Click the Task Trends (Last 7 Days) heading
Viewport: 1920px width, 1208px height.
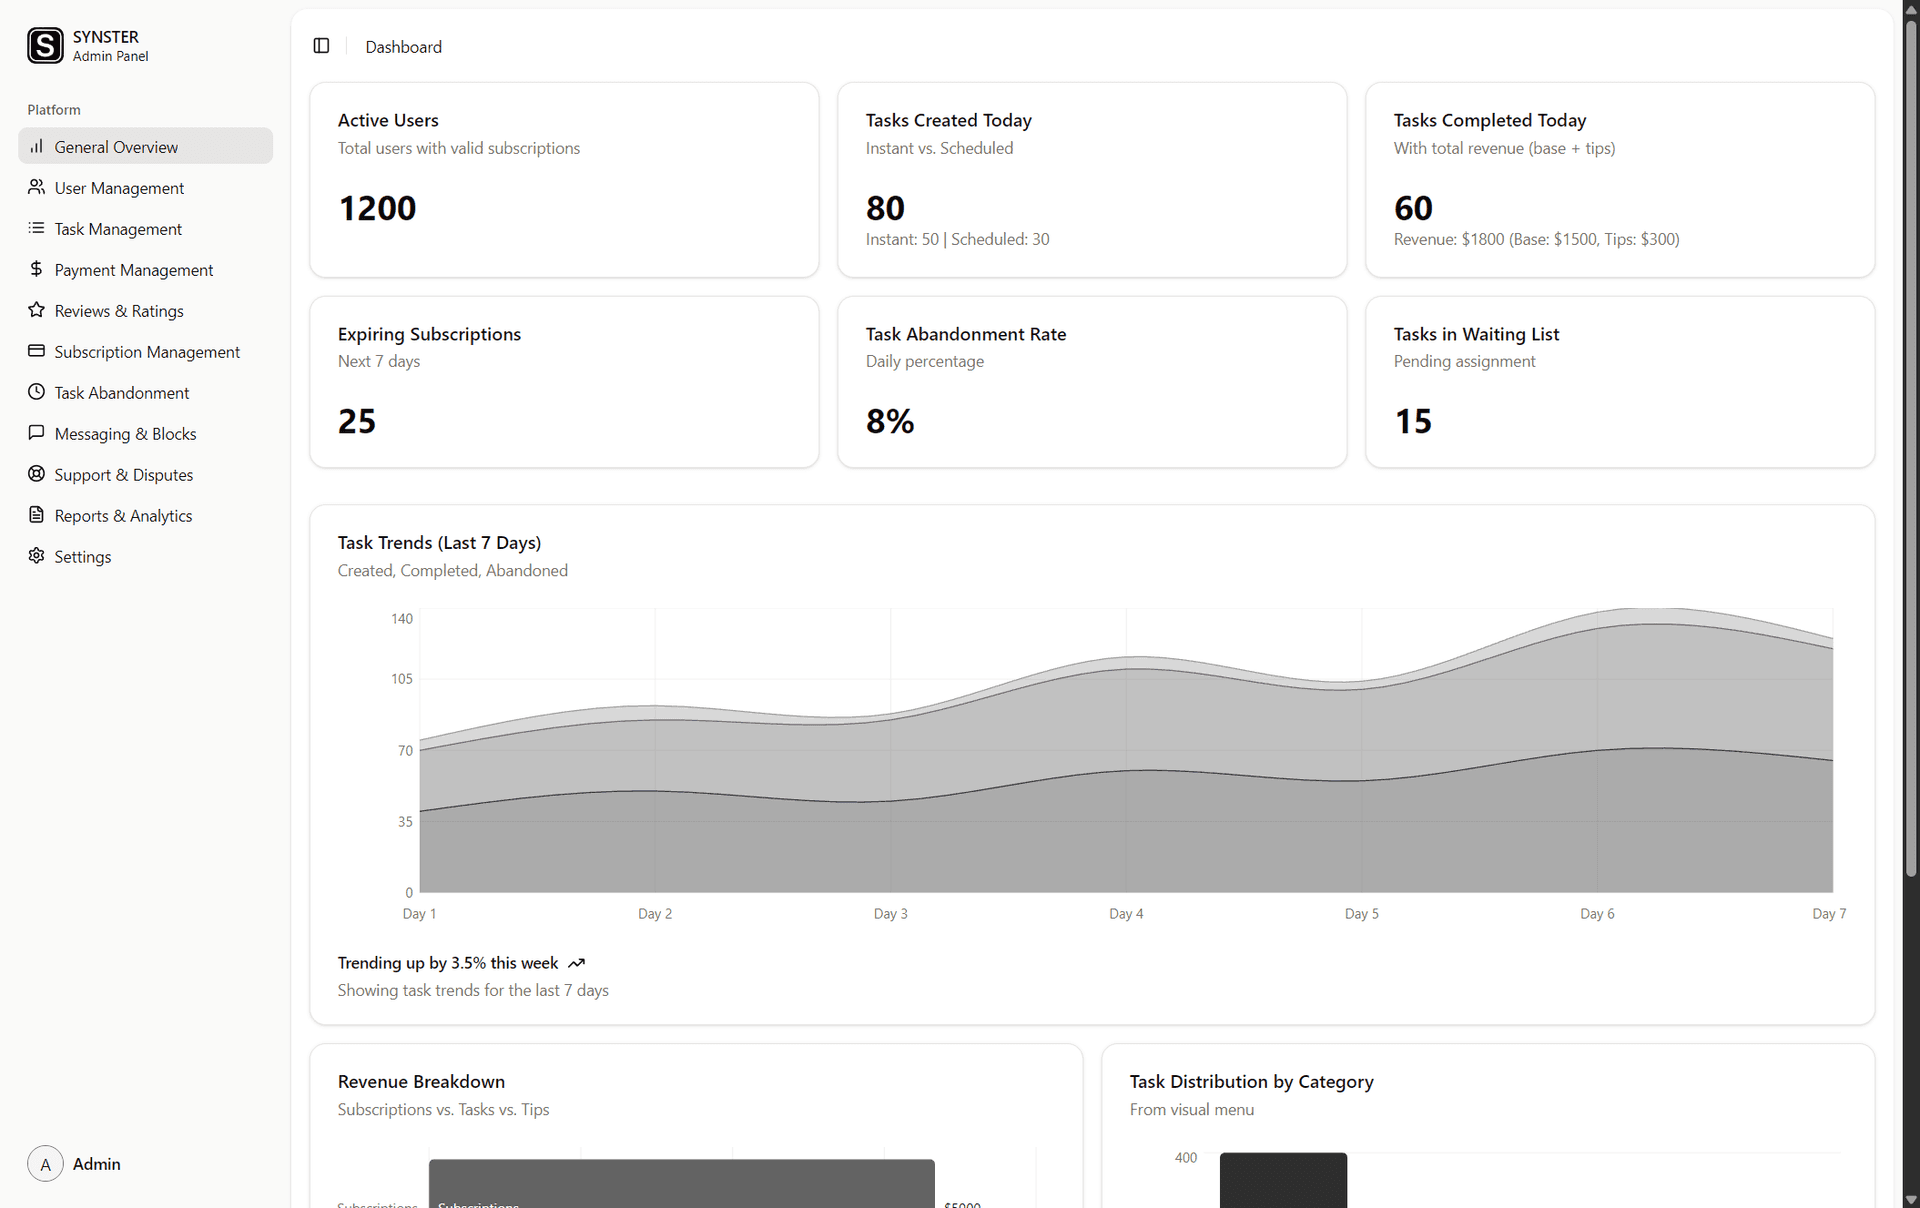439,542
